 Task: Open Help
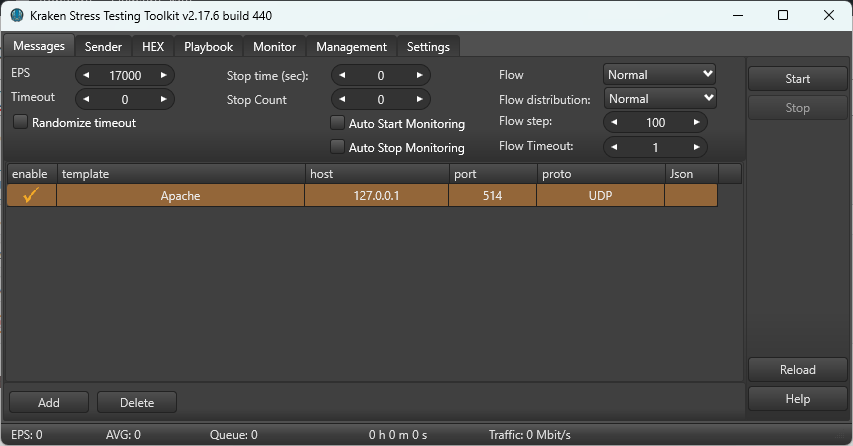click(798, 399)
